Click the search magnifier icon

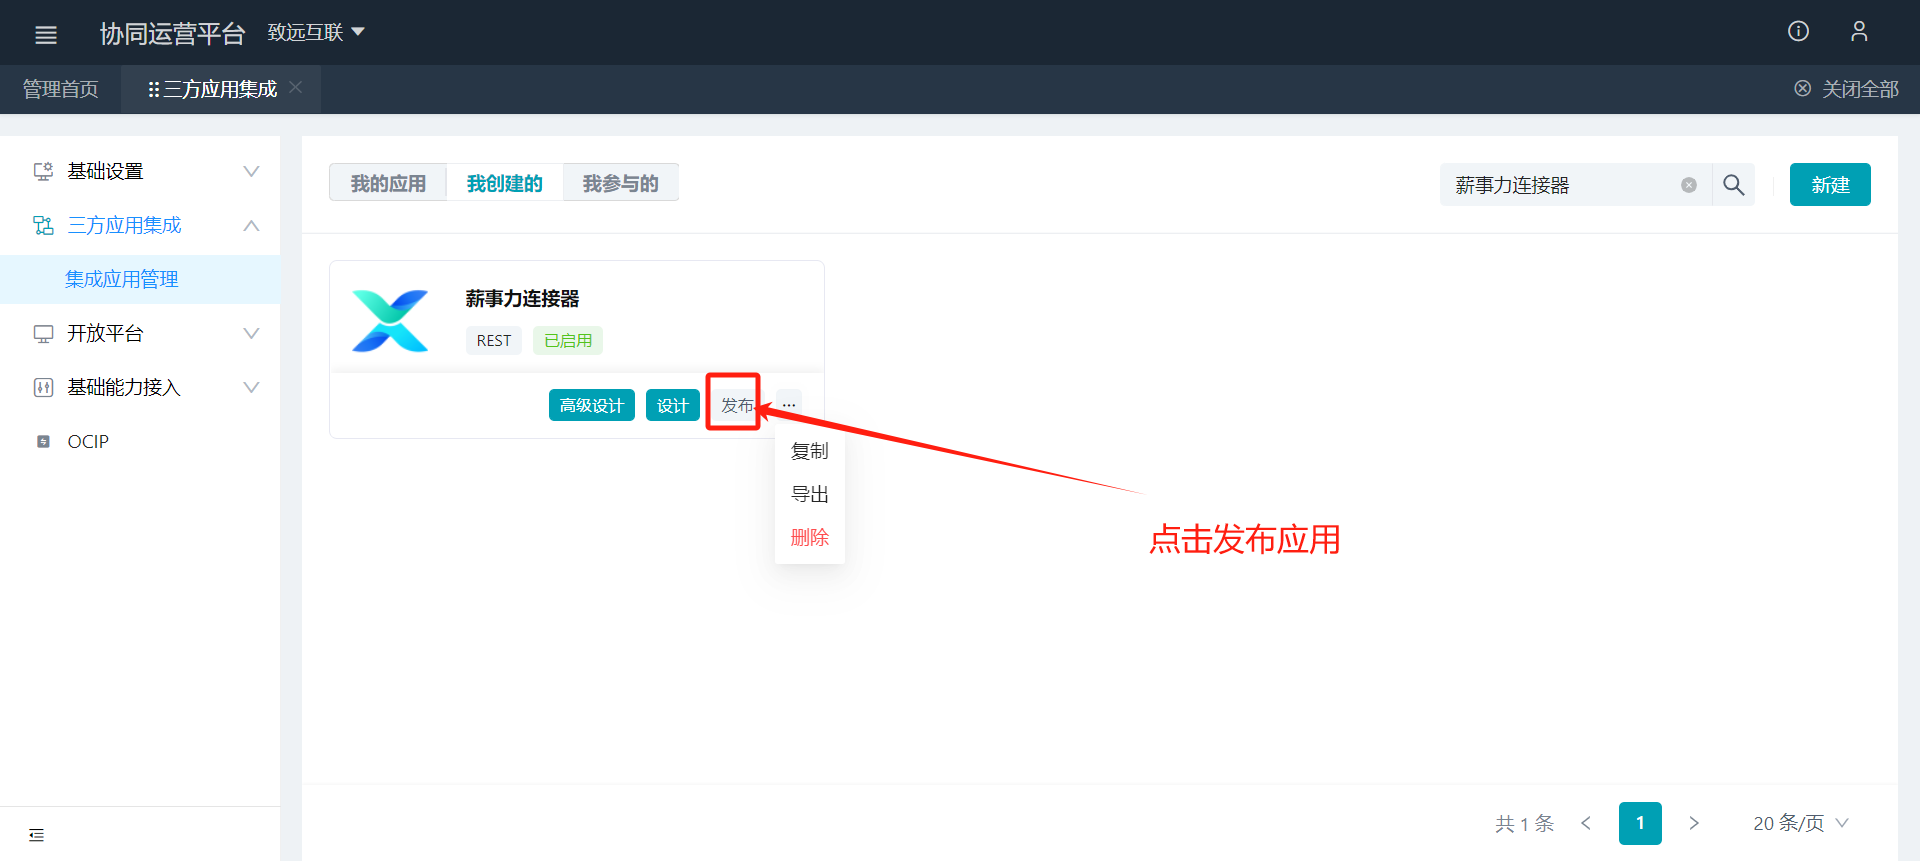click(x=1734, y=185)
